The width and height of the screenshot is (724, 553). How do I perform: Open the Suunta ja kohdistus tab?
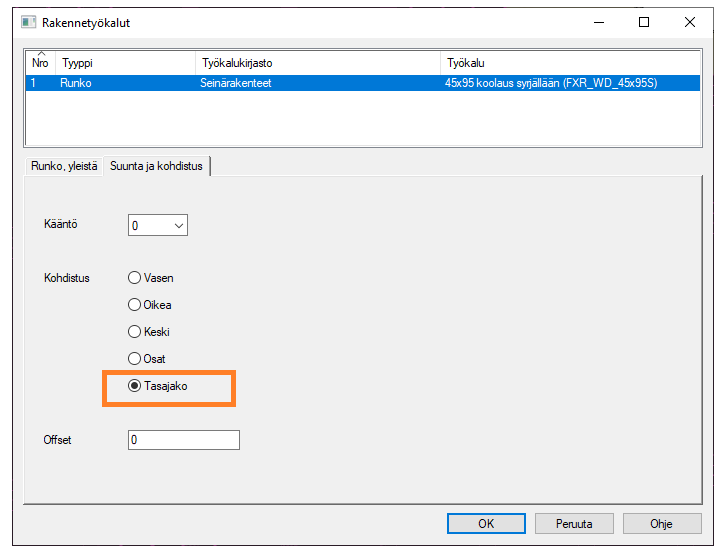(156, 166)
